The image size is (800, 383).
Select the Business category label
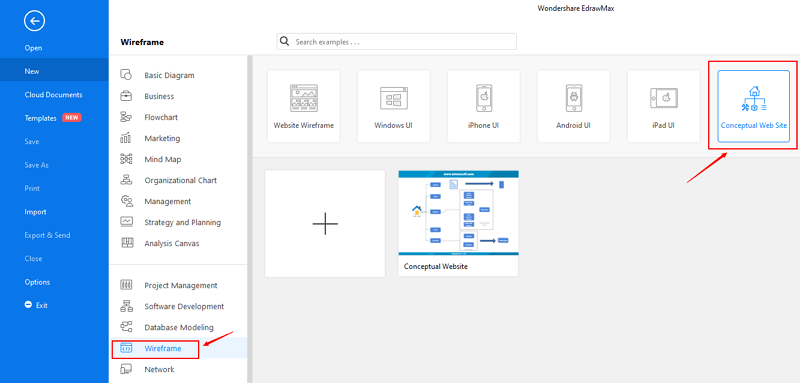coord(159,96)
